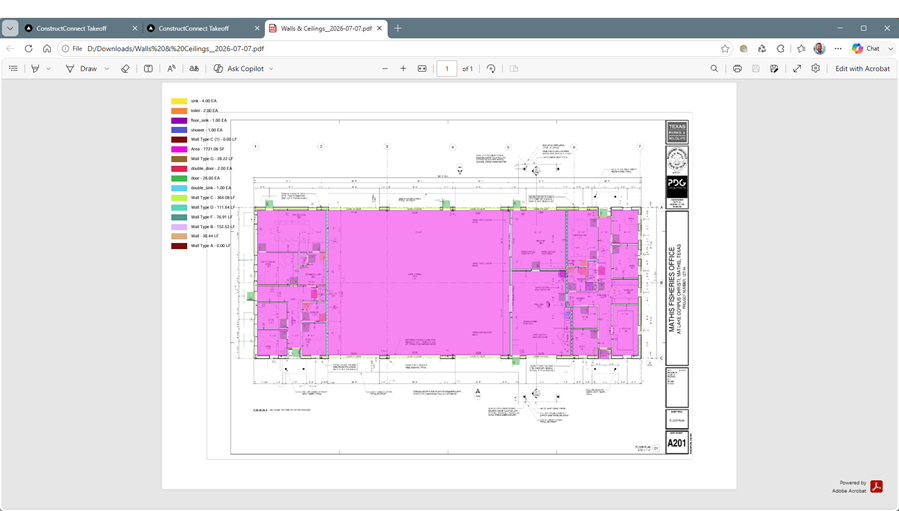Viewport: 899px width, 511px height.
Task: Click the Enter full screen icon
Action: coord(797,68)
